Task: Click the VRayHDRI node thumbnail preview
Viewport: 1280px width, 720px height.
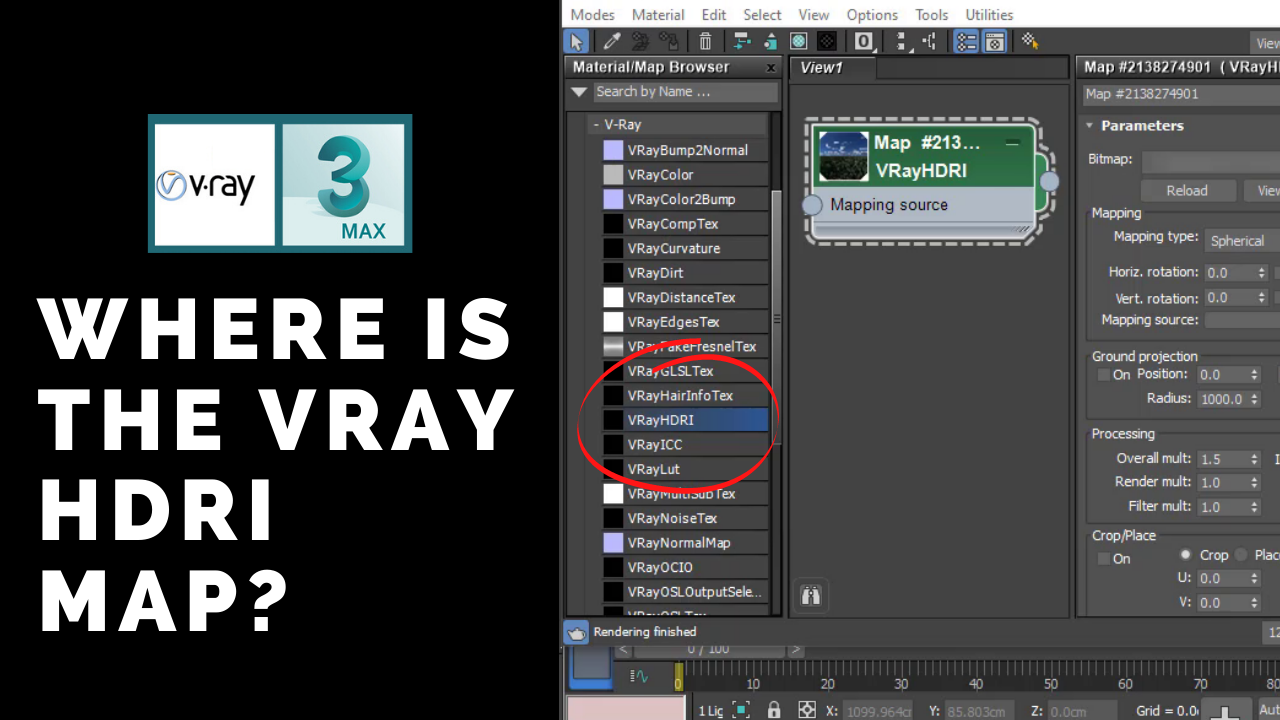Action: click(843, 156)
